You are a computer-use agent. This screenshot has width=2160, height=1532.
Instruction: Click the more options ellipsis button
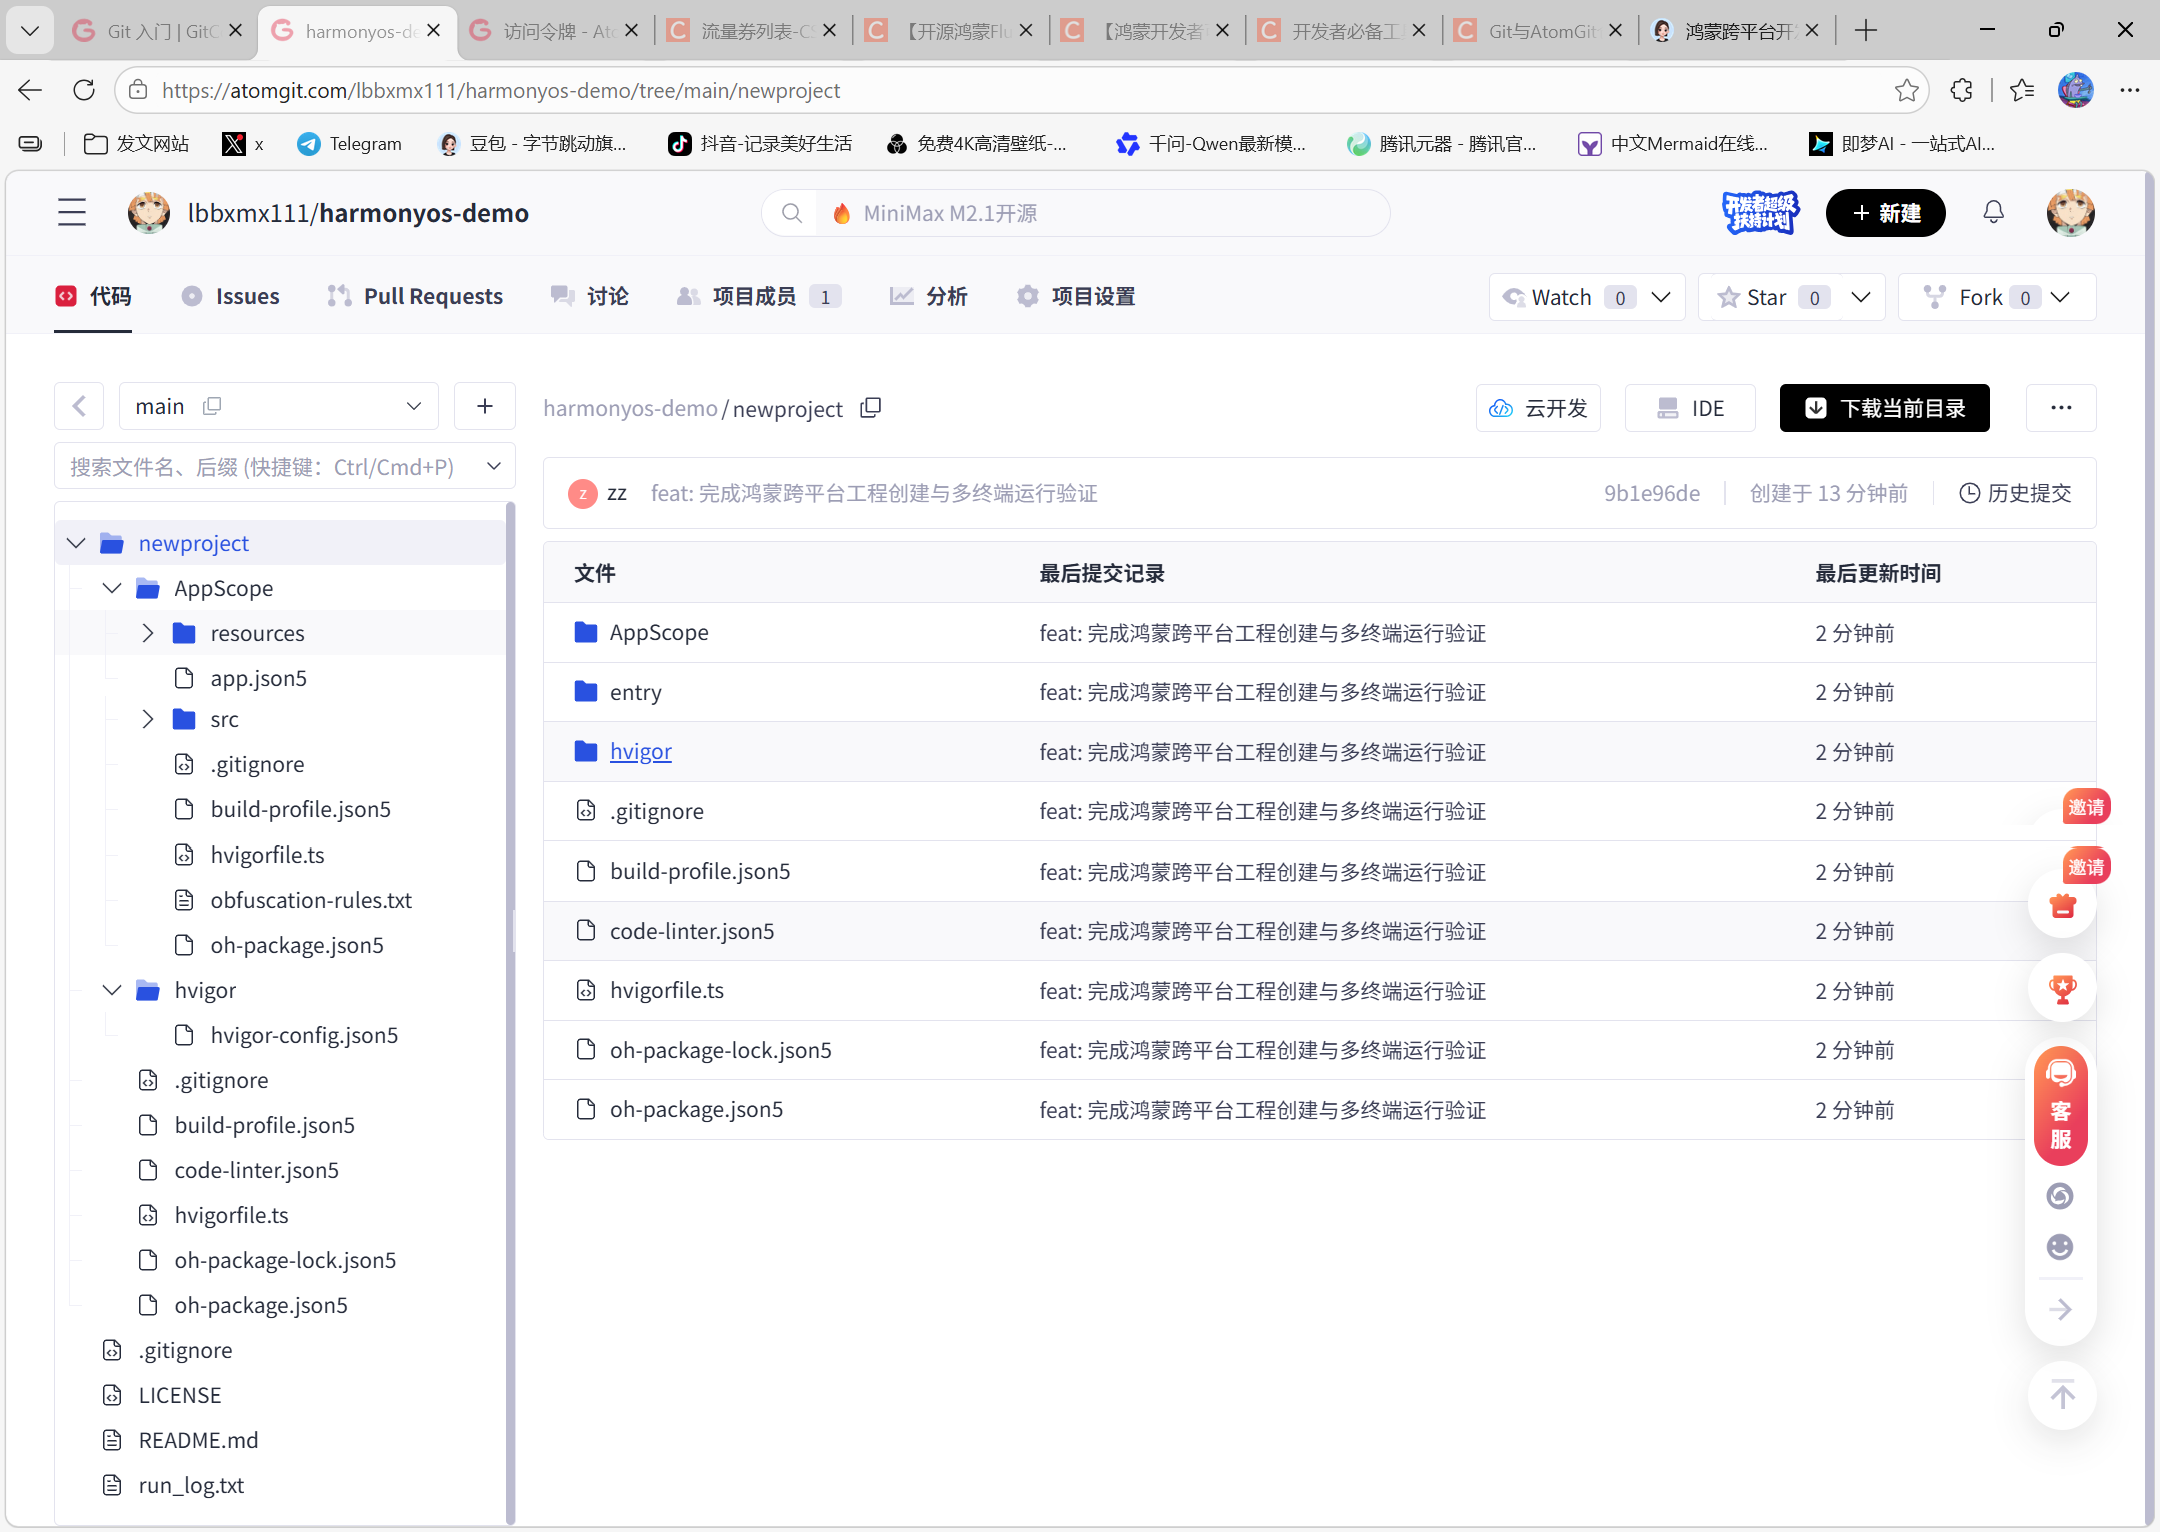pyautogui.click(x=2060, y=408)
